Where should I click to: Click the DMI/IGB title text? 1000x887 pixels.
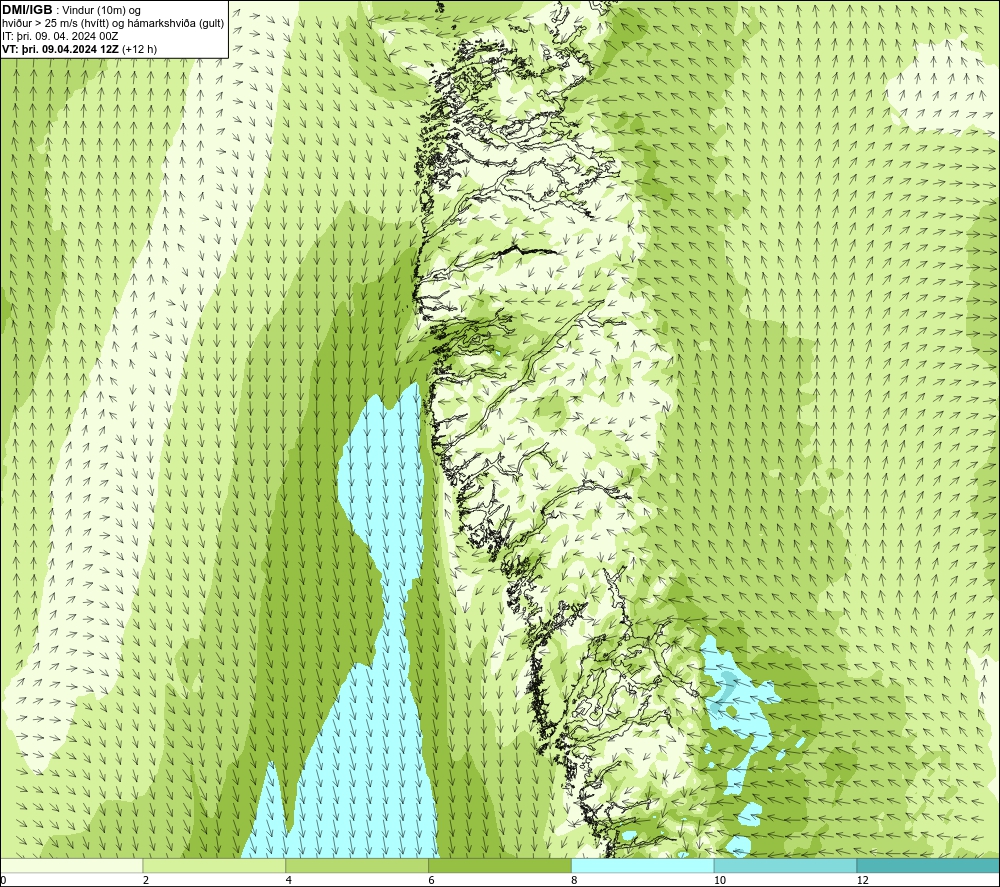[x=27, y=10]
